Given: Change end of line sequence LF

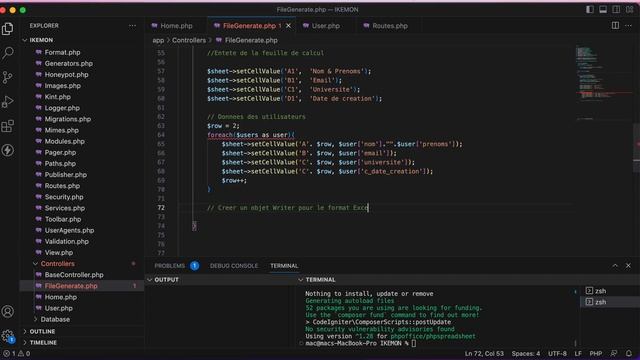Looking at the screenshot, I should click(x=578, y=353).
